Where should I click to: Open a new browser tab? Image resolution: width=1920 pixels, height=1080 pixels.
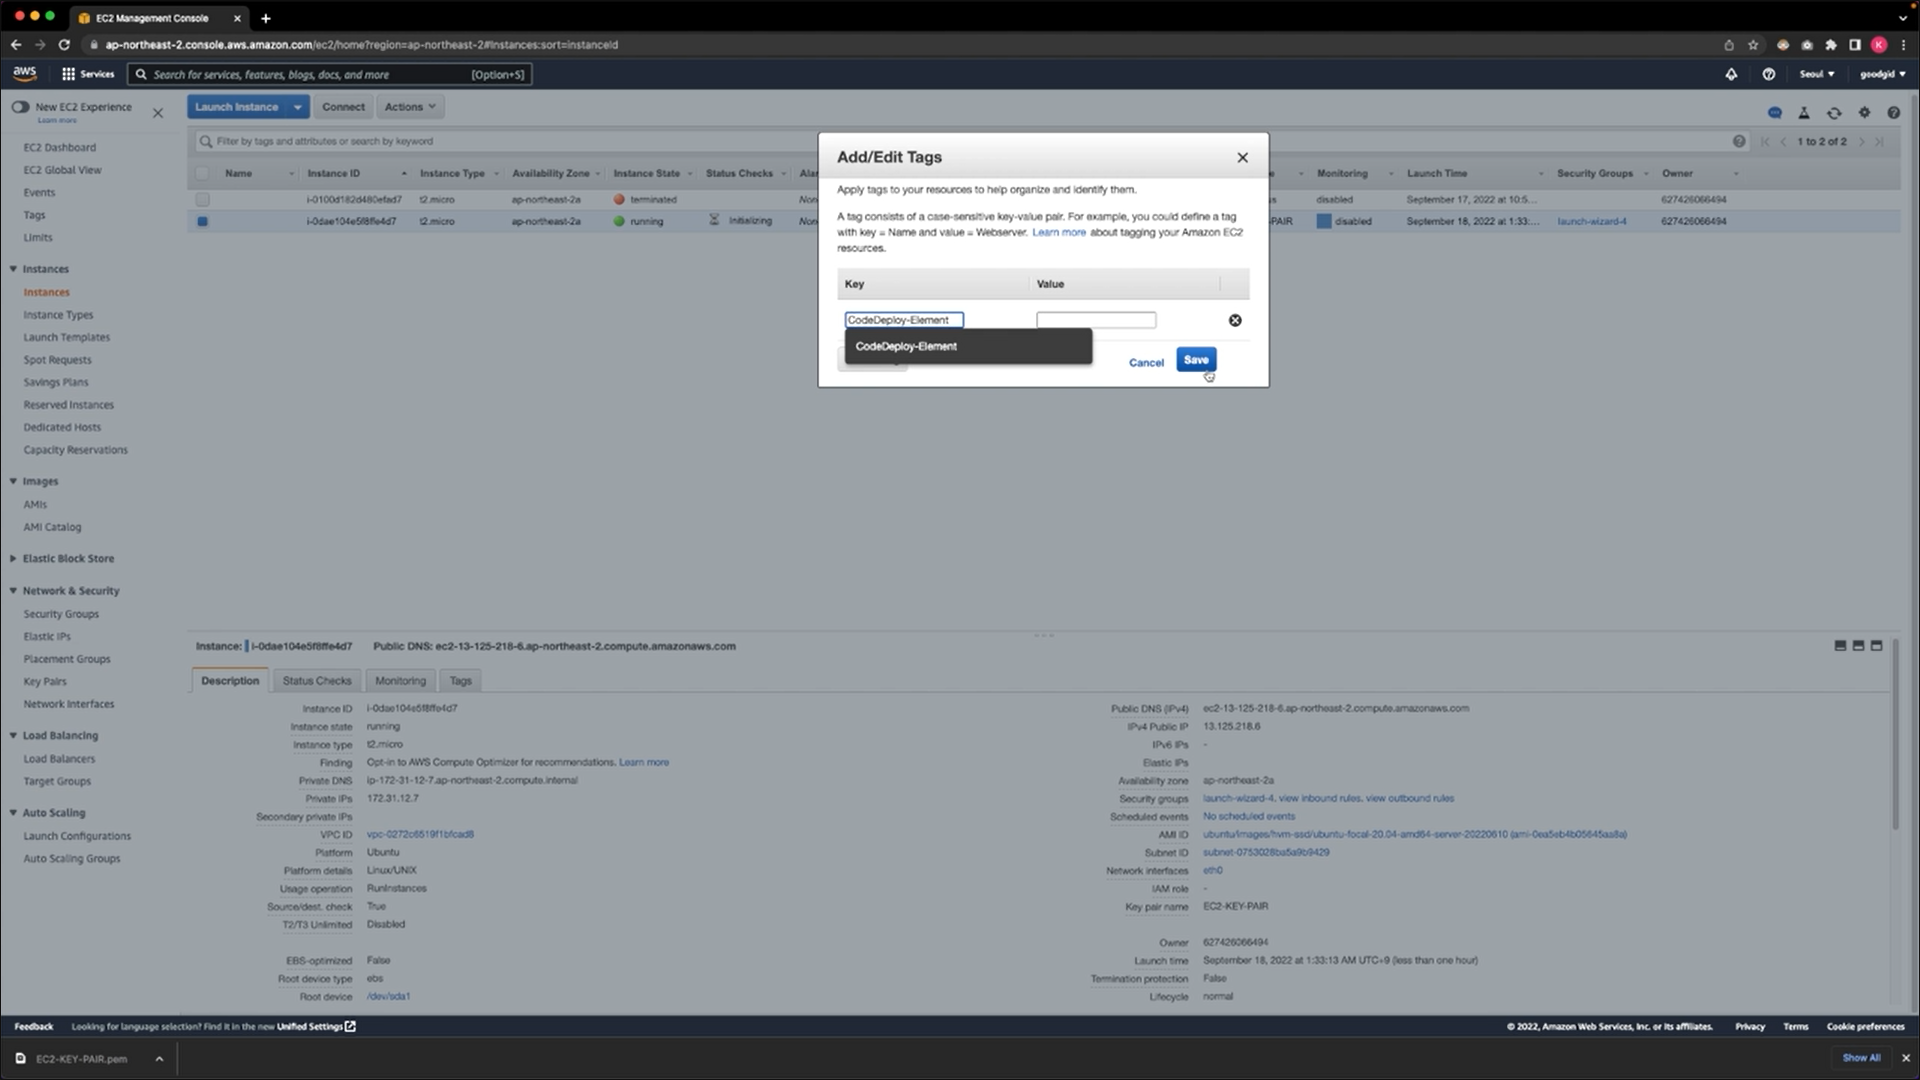[x=265, y=18]
